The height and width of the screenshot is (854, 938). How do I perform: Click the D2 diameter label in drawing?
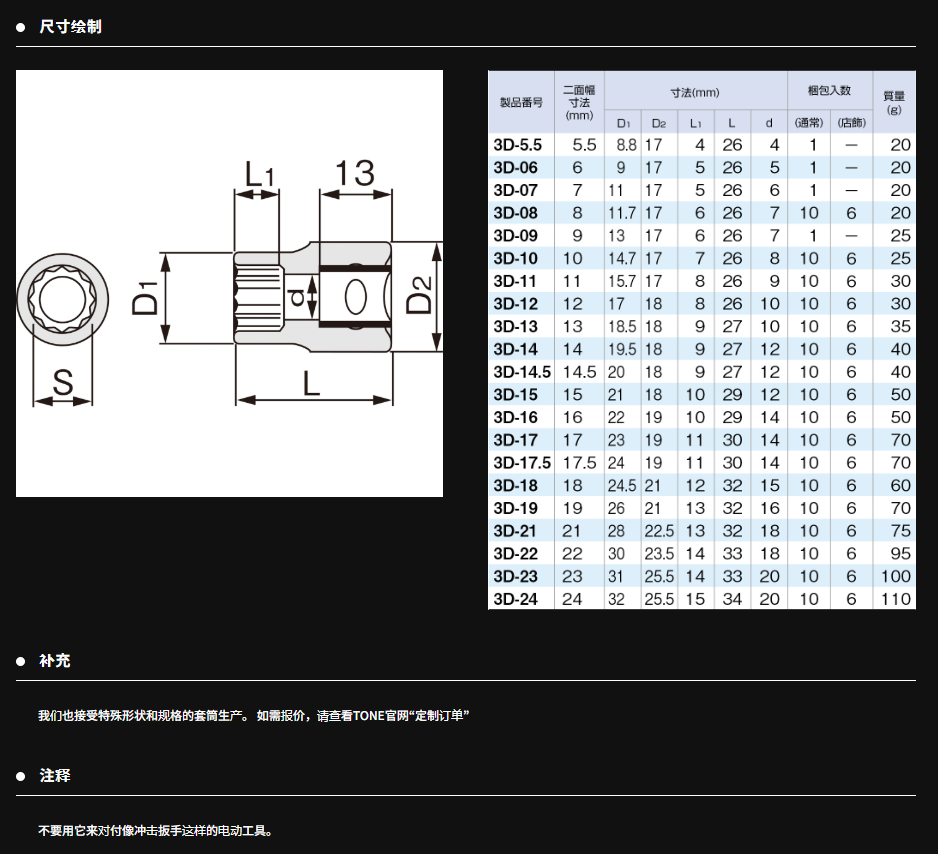pyautogui.click(x=420, y=297)
